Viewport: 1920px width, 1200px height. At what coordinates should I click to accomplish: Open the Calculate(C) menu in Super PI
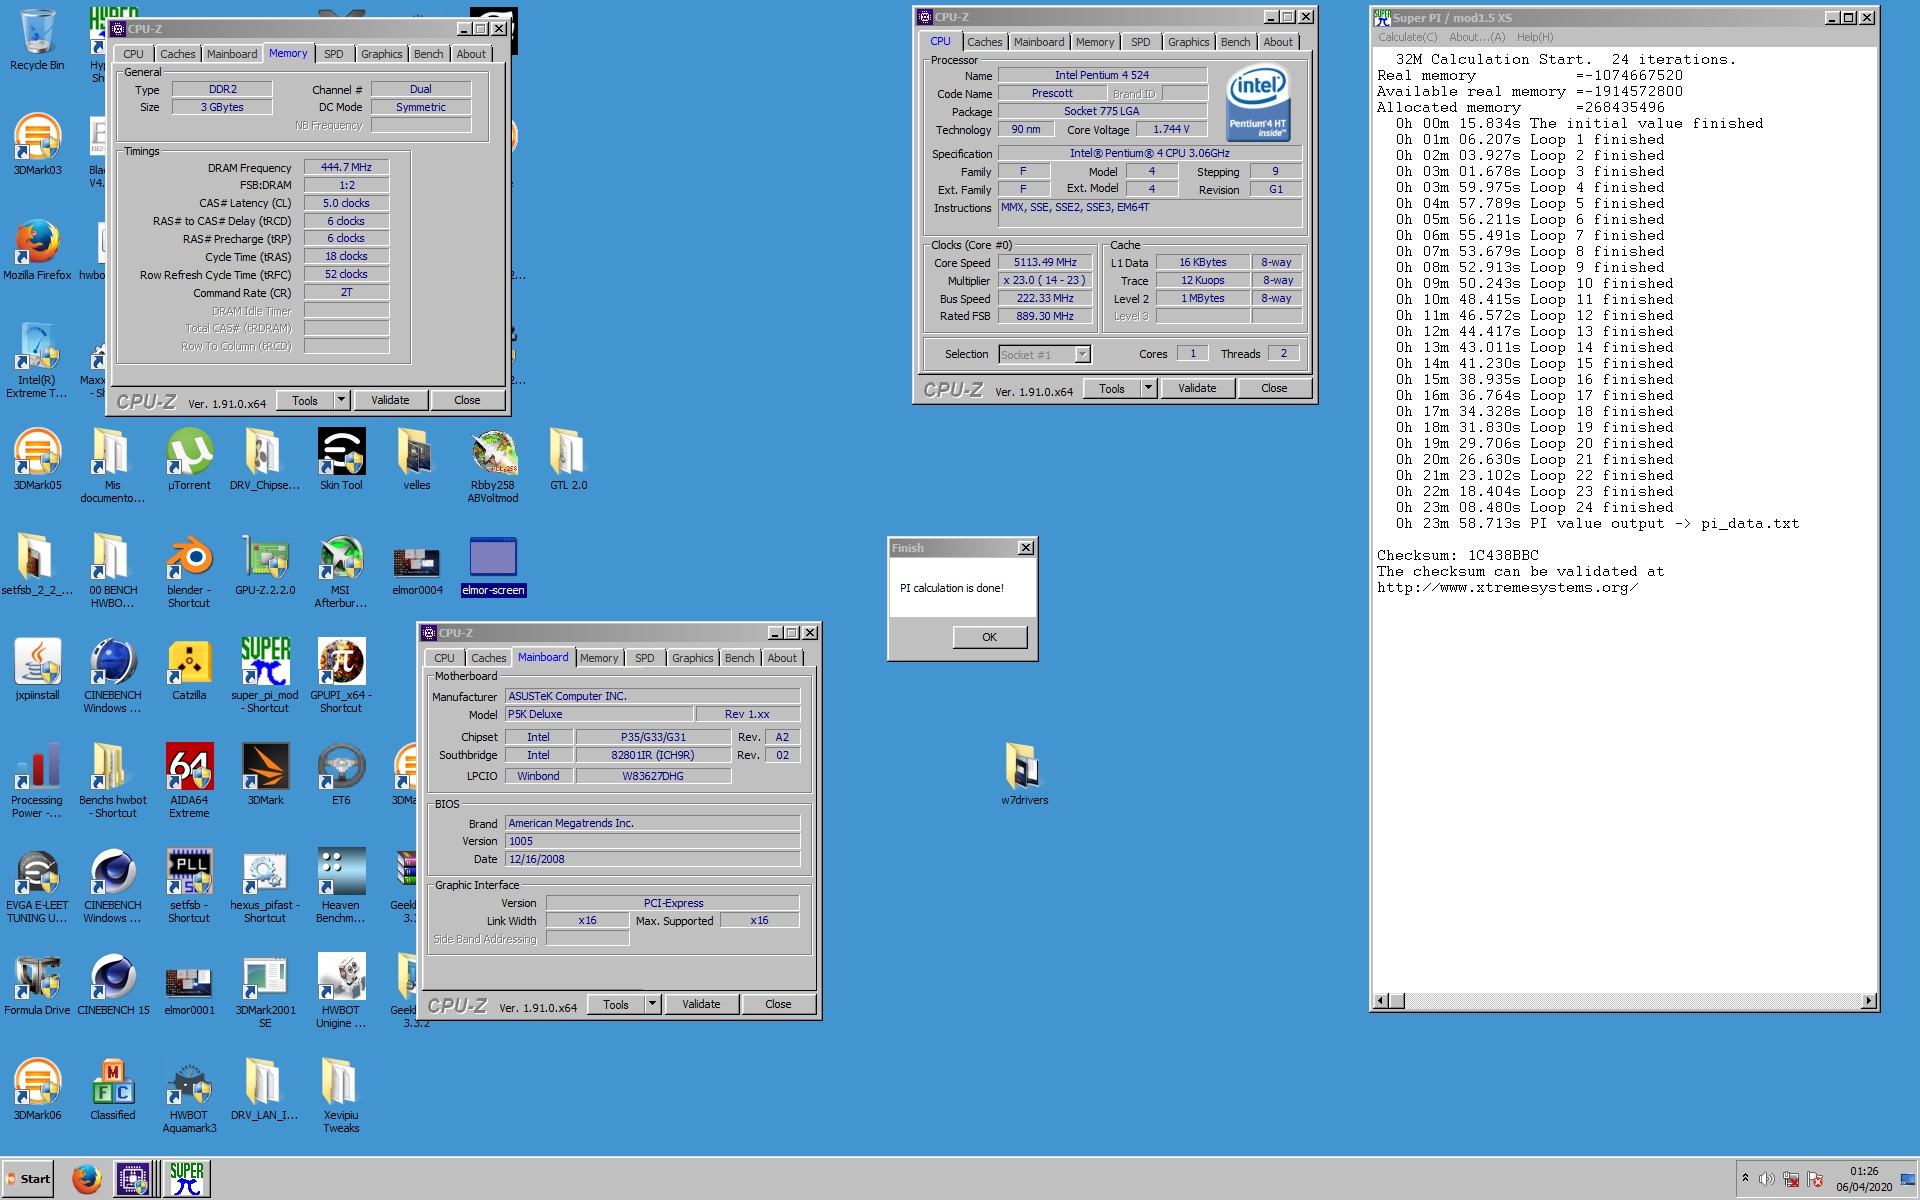(1407, 37)
